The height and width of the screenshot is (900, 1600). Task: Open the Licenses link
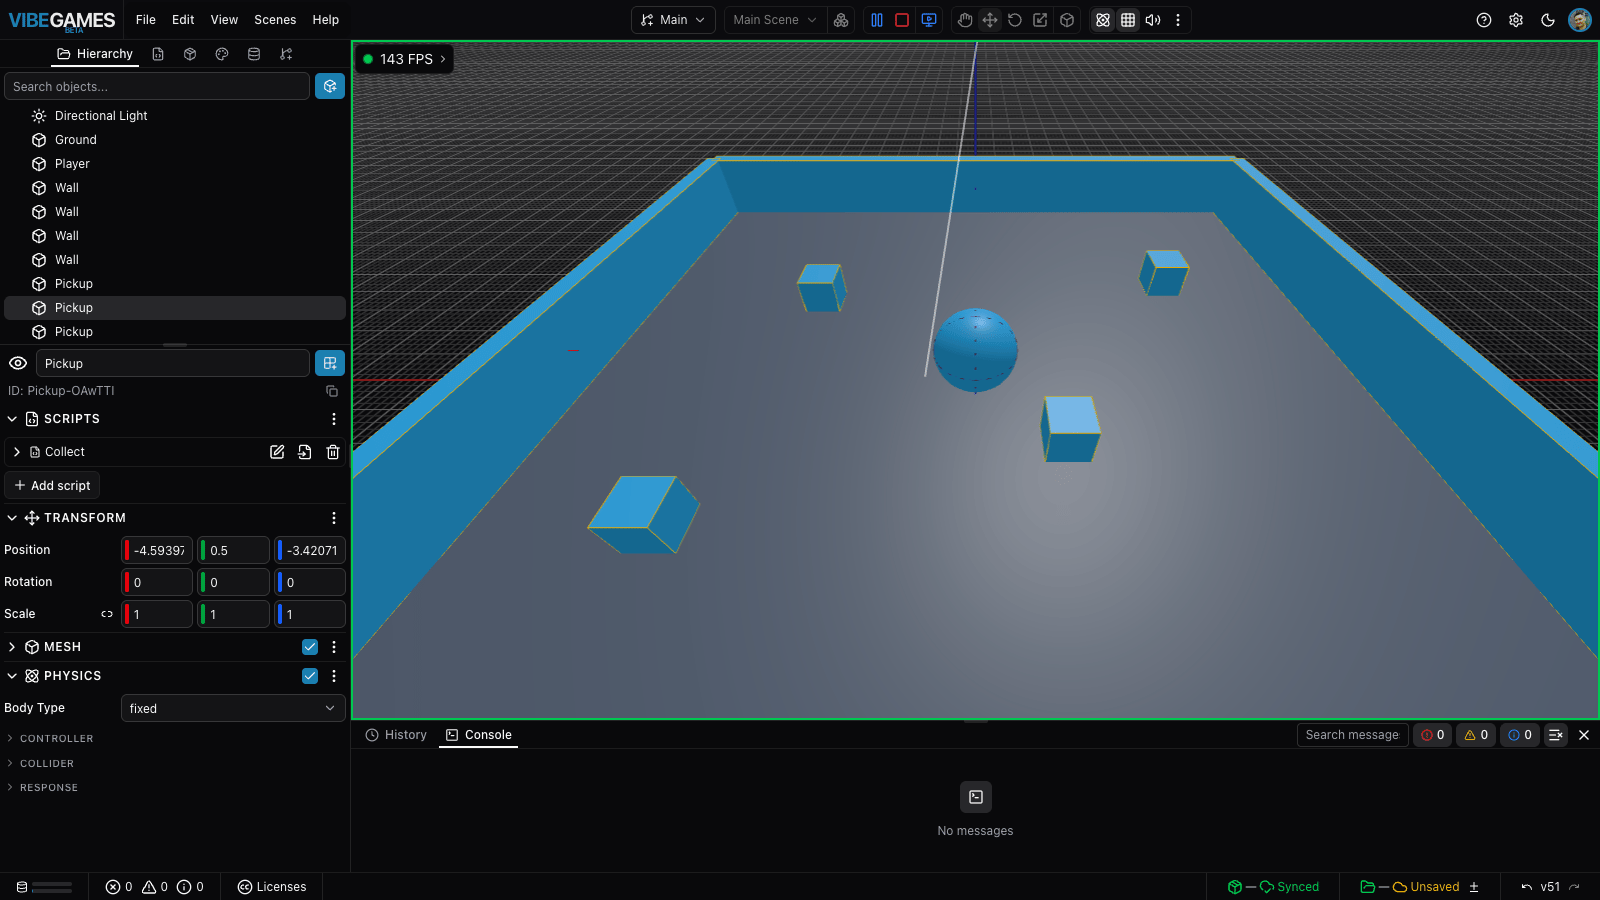point(272,887)
